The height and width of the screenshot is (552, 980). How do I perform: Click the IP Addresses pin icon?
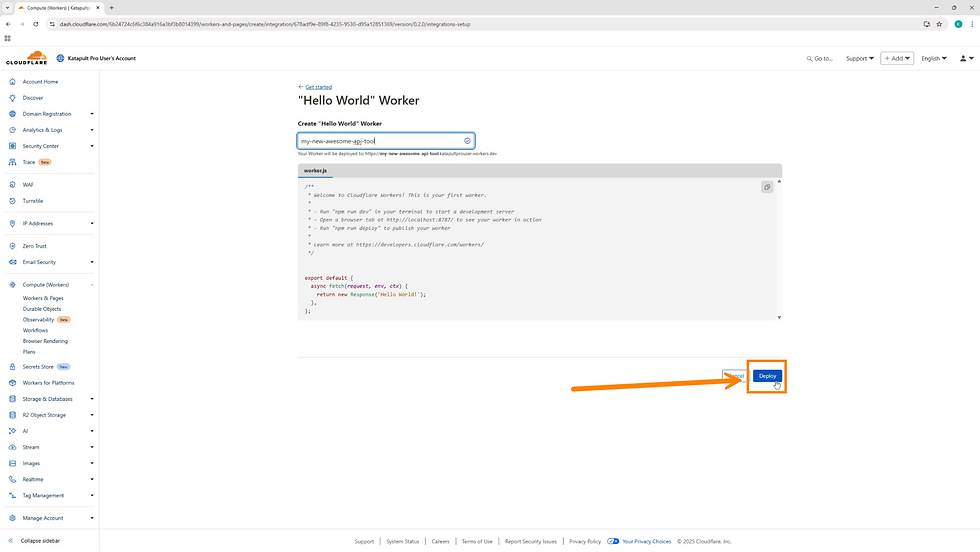click(x=12, y=224)
